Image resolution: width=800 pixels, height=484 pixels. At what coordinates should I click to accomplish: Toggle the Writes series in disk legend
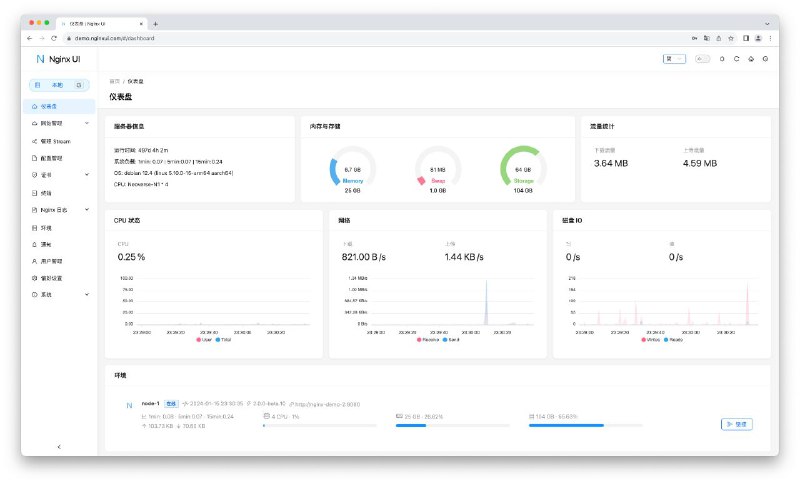click(651, 340)
